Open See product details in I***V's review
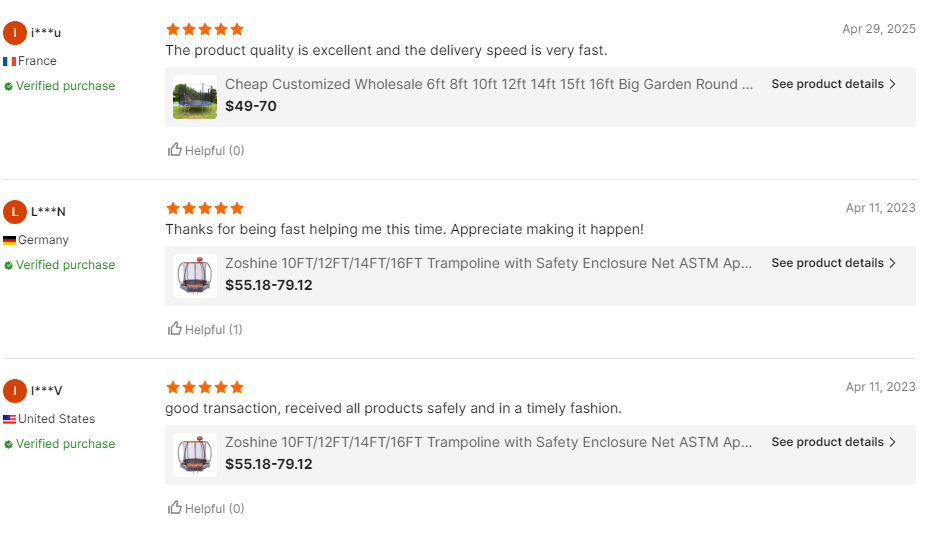 pos(834,442)
